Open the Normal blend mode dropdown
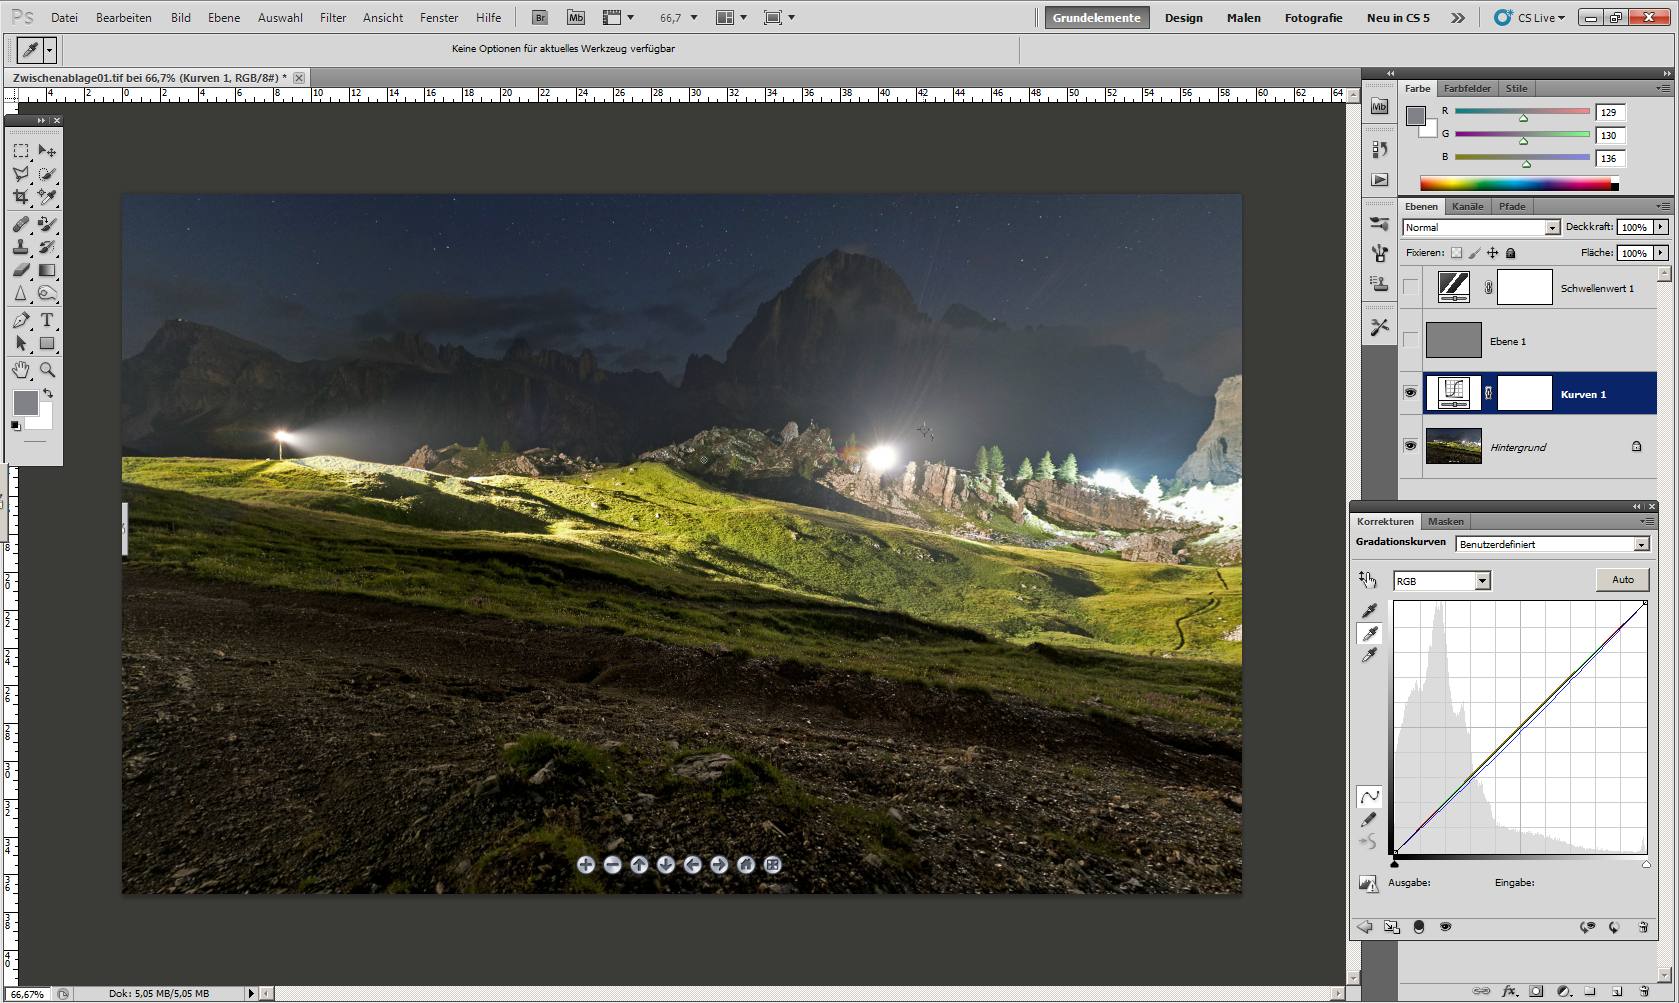 [x=1552, y=228]
